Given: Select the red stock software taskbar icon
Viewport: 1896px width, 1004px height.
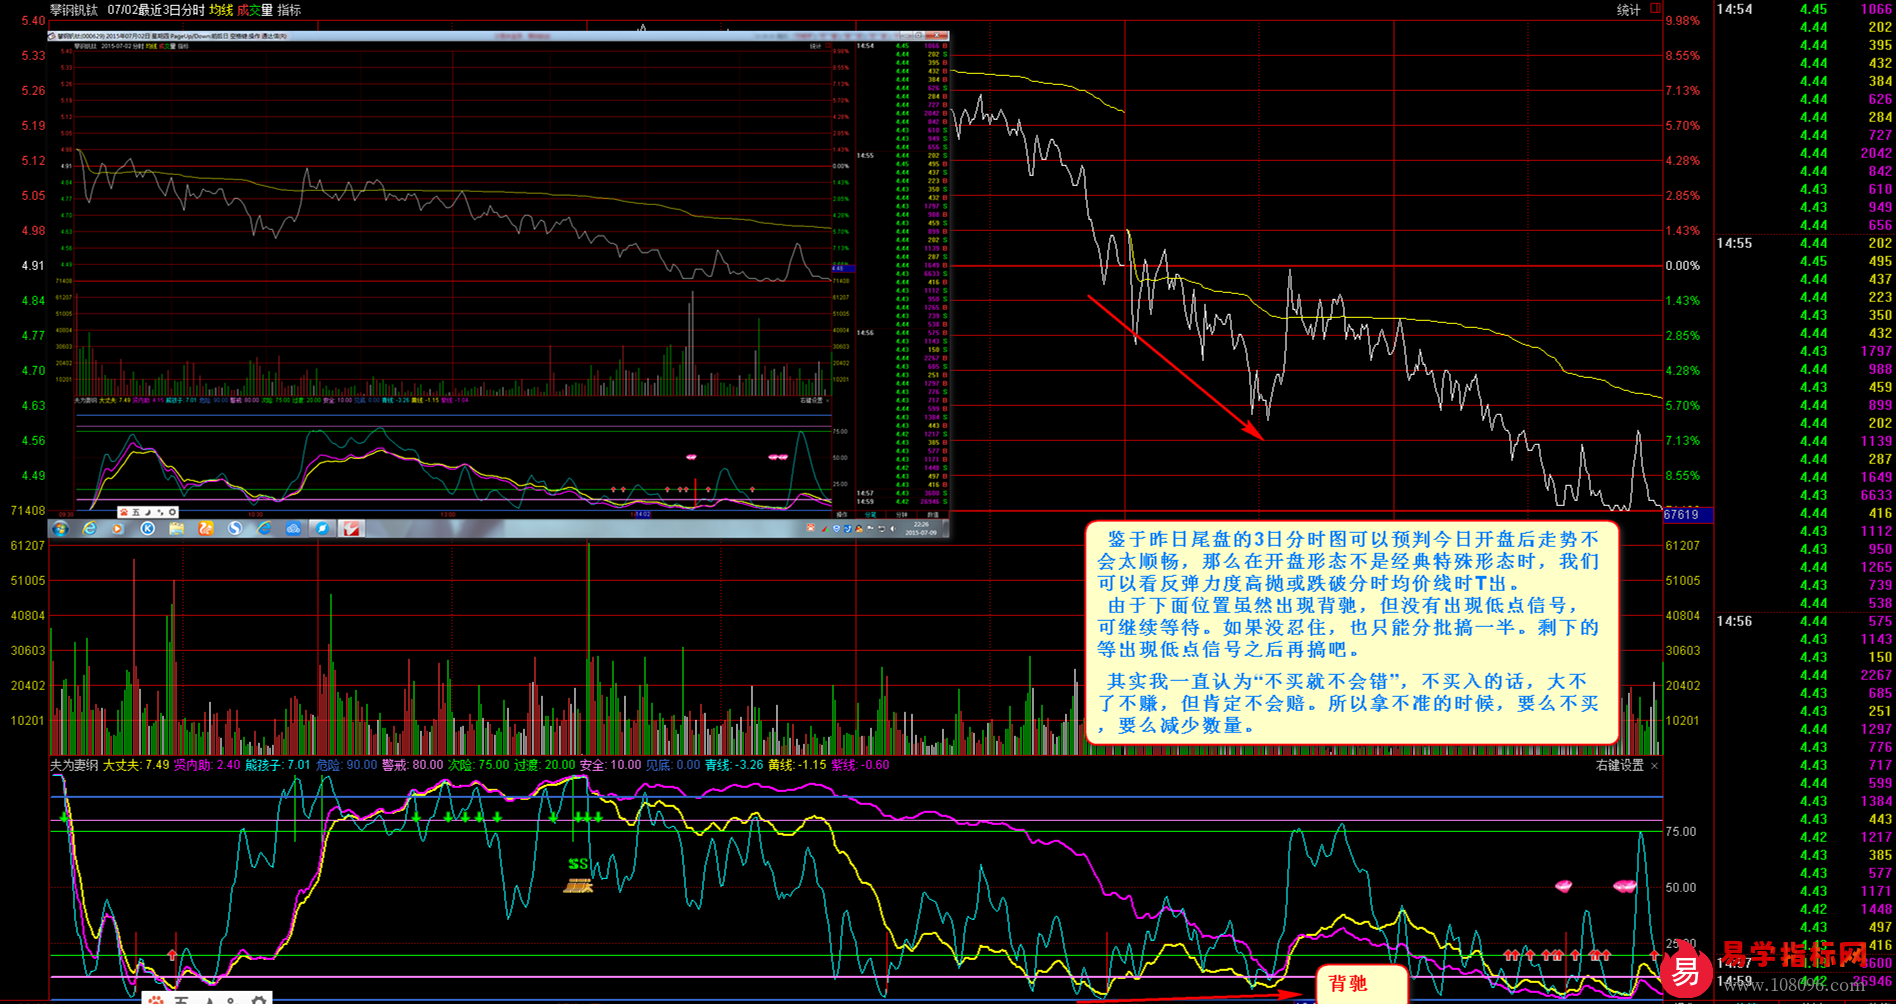Looking at the screenshot, I should pyautogui.click(x=351, y=528).
